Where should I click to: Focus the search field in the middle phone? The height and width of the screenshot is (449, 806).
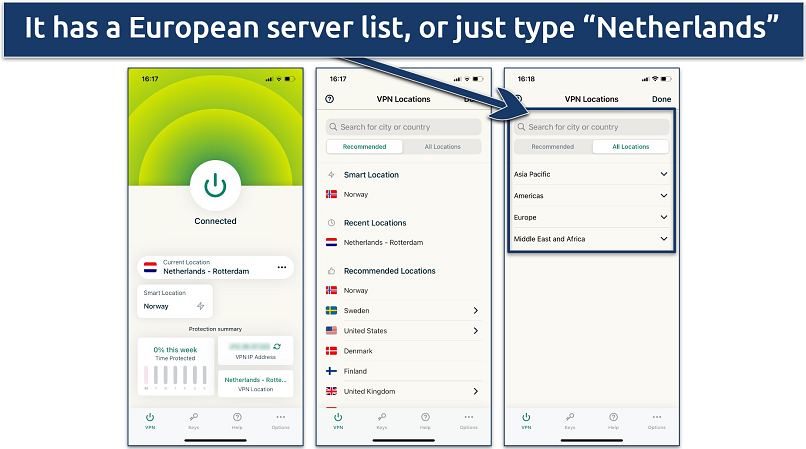pyautogui.click(x=404, y=127)
